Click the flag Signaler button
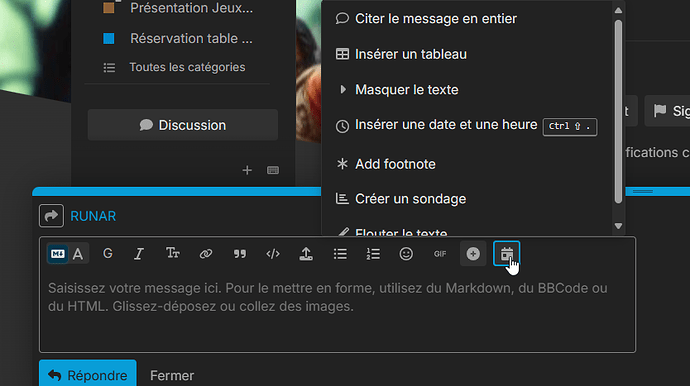Viewport: 690px width, 386px height. coord(669,111)
